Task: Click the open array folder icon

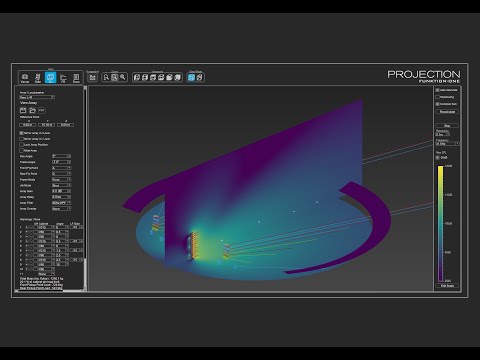Action: click(32, 110)
